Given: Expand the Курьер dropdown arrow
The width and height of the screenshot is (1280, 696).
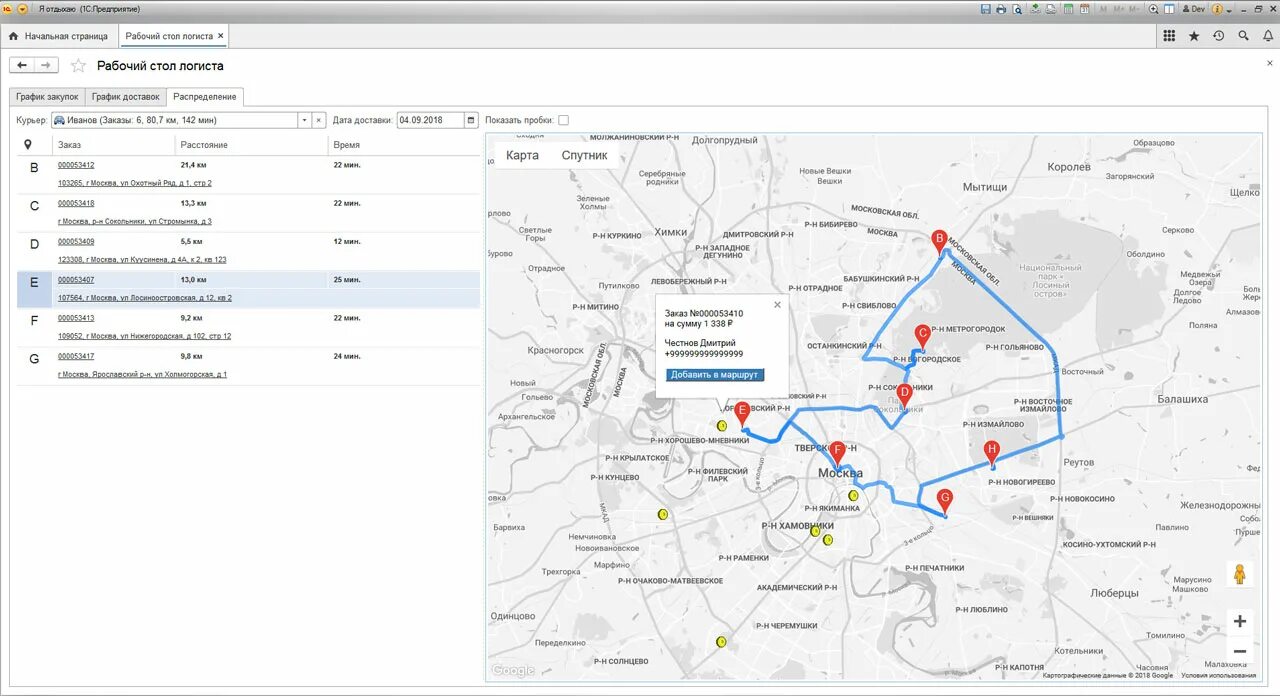Looking at the screenshot, I should (x=305, y=120).
